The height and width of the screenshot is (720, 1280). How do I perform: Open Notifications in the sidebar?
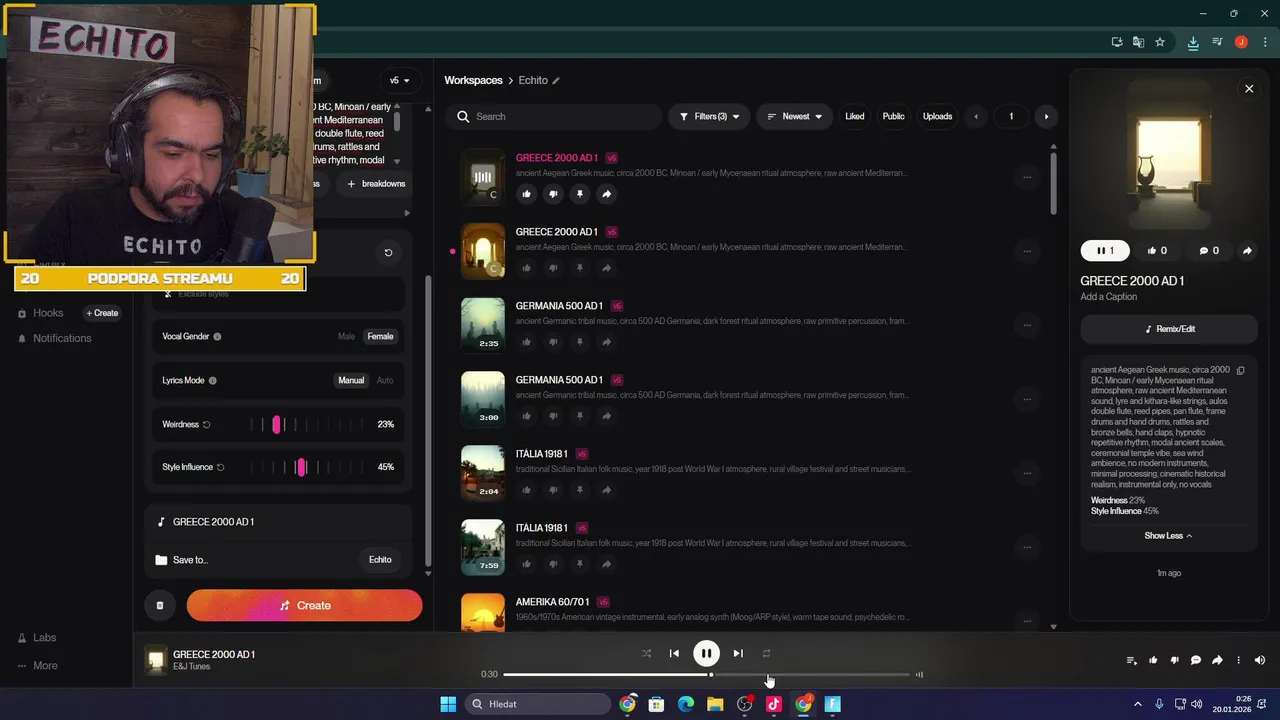pyautogui.click(x=53, y=338)
